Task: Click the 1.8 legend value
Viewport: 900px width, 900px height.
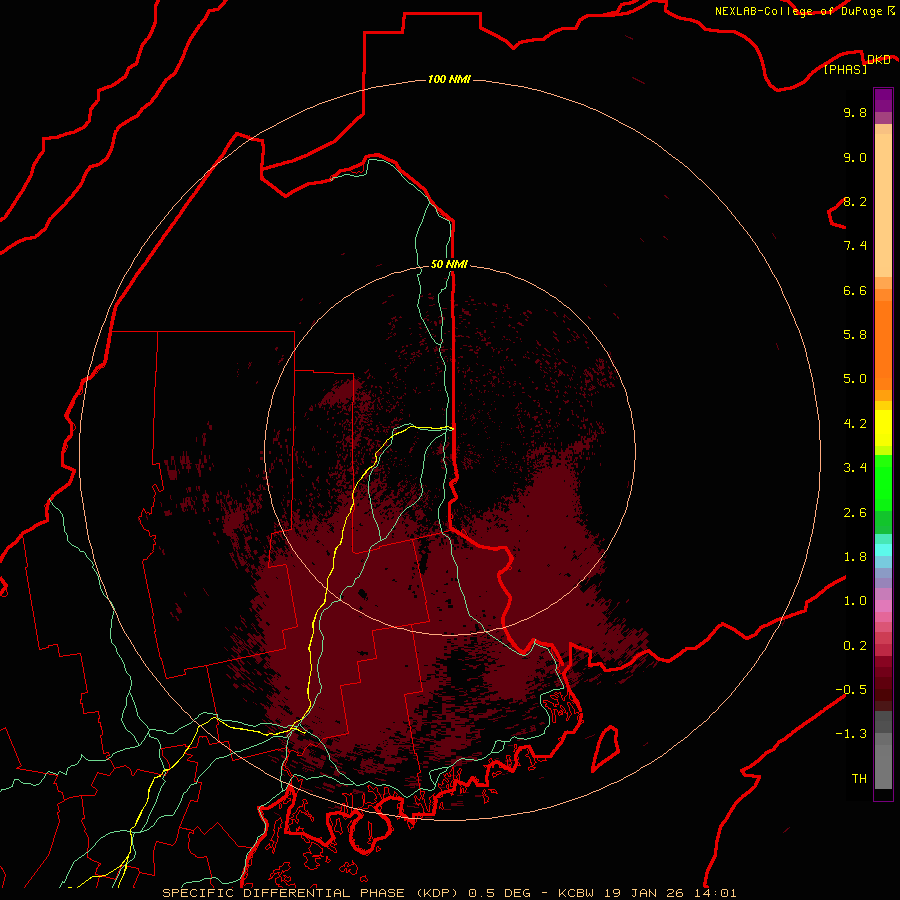Action: (x=855, y=557)
